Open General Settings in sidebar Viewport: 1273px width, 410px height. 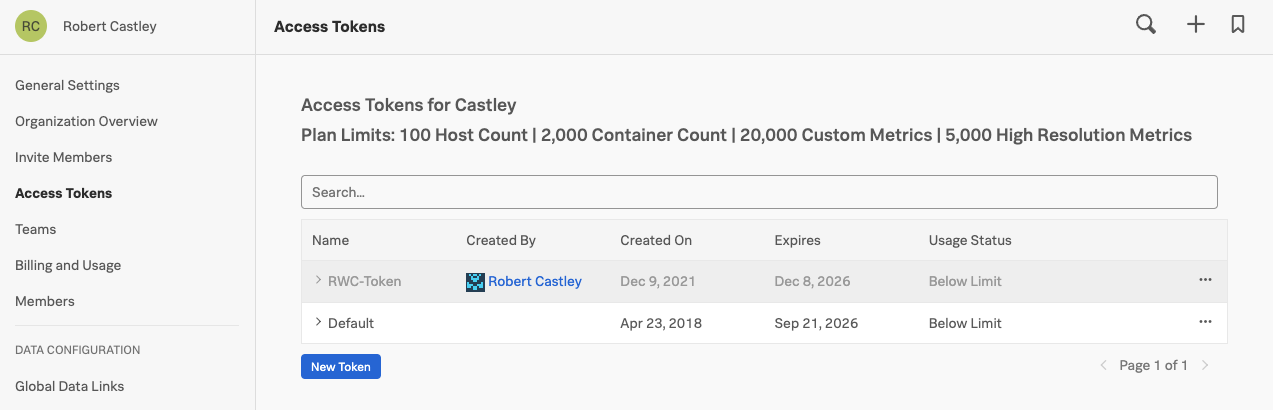[67, 85]
